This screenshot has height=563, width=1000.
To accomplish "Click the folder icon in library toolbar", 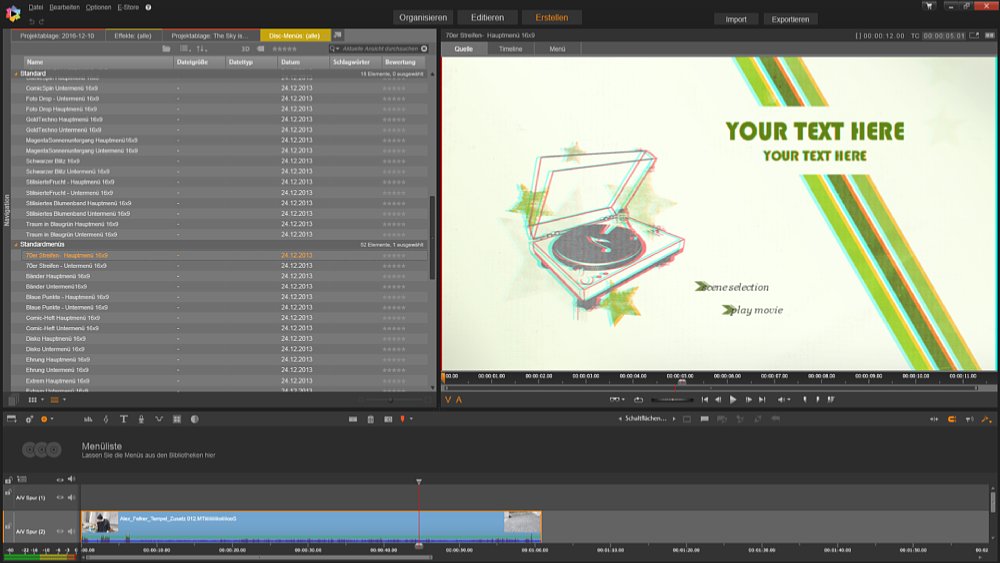I will [x=166, y=48].
